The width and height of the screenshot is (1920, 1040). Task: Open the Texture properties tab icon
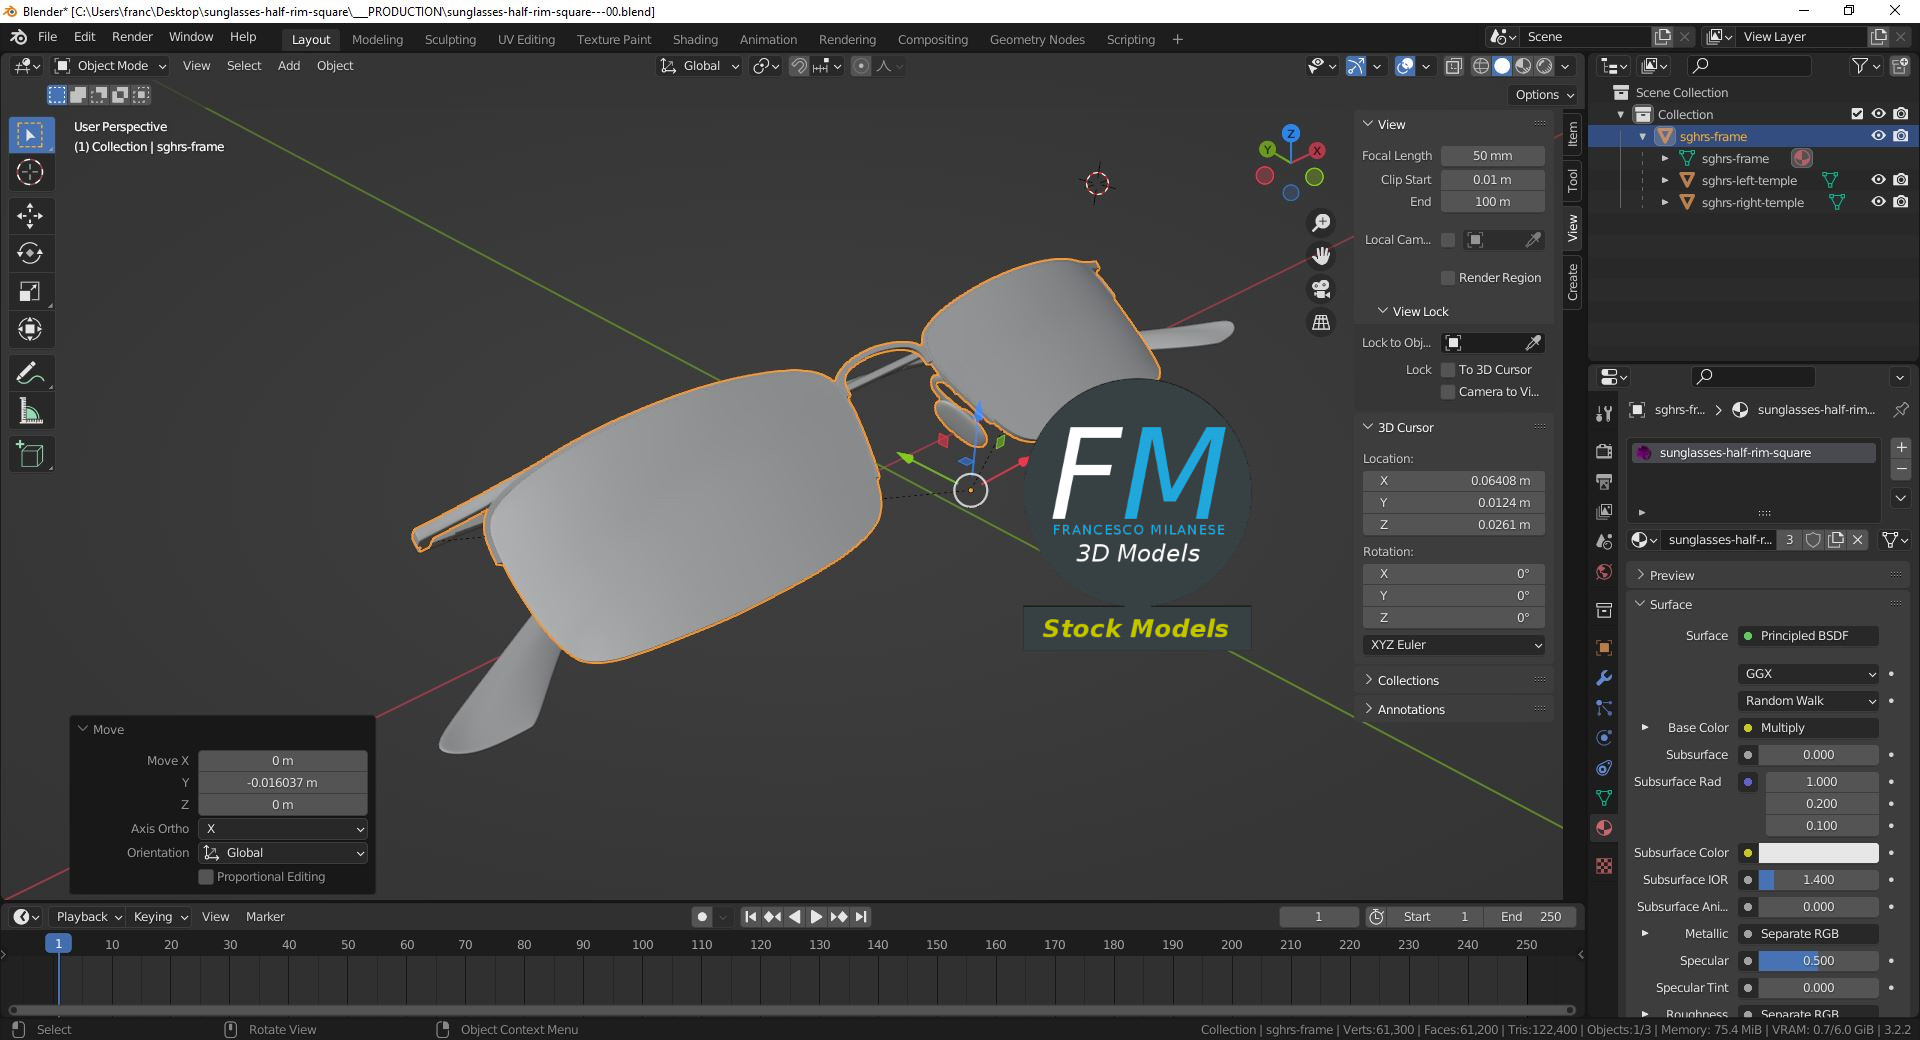1604,866
